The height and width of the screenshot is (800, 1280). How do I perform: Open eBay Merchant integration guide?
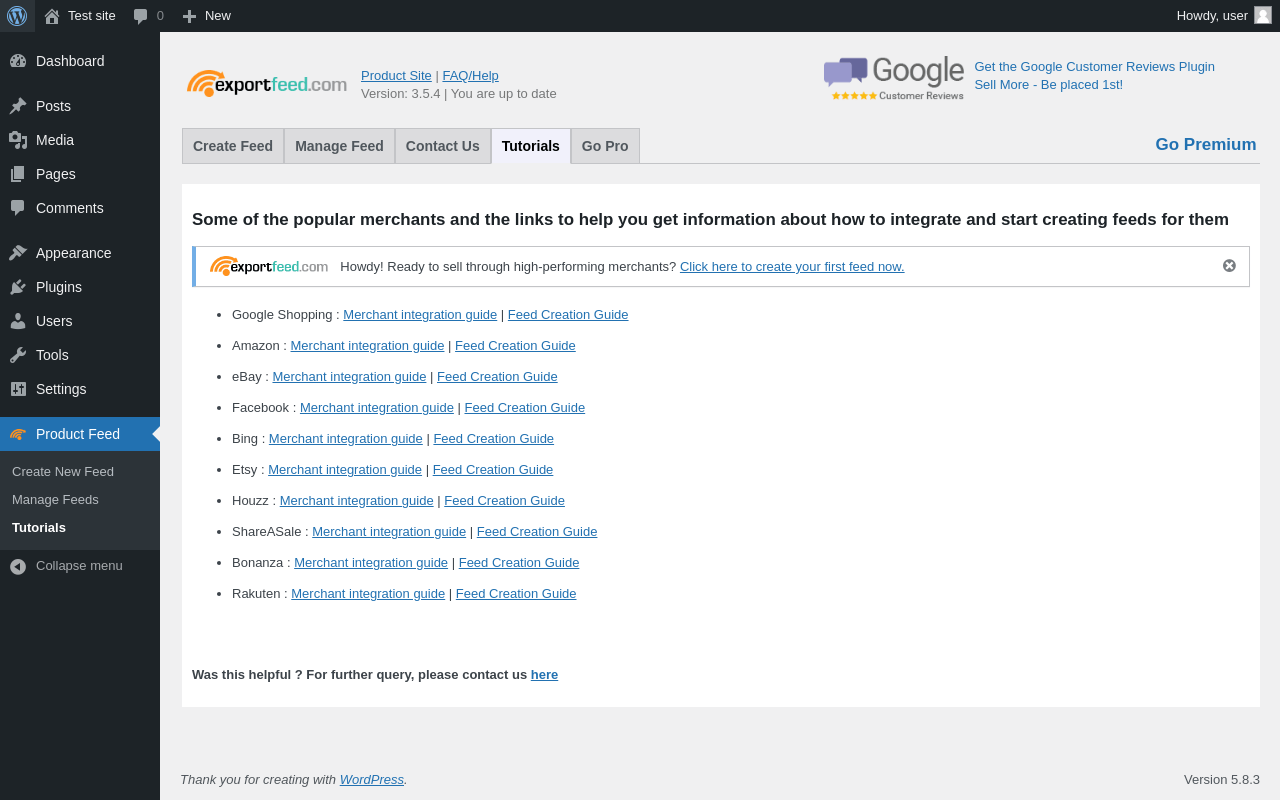coord(349,377)
